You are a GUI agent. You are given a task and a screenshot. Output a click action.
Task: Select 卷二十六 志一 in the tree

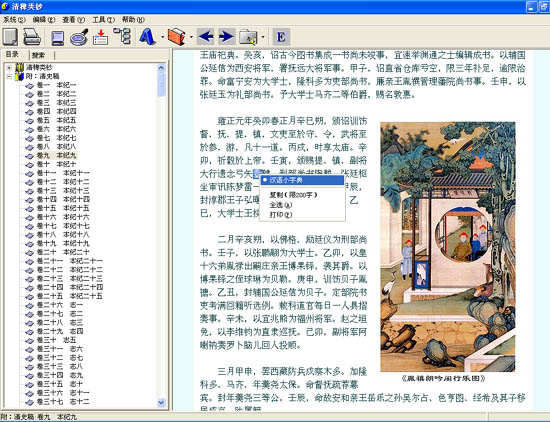tap(60, 305)
